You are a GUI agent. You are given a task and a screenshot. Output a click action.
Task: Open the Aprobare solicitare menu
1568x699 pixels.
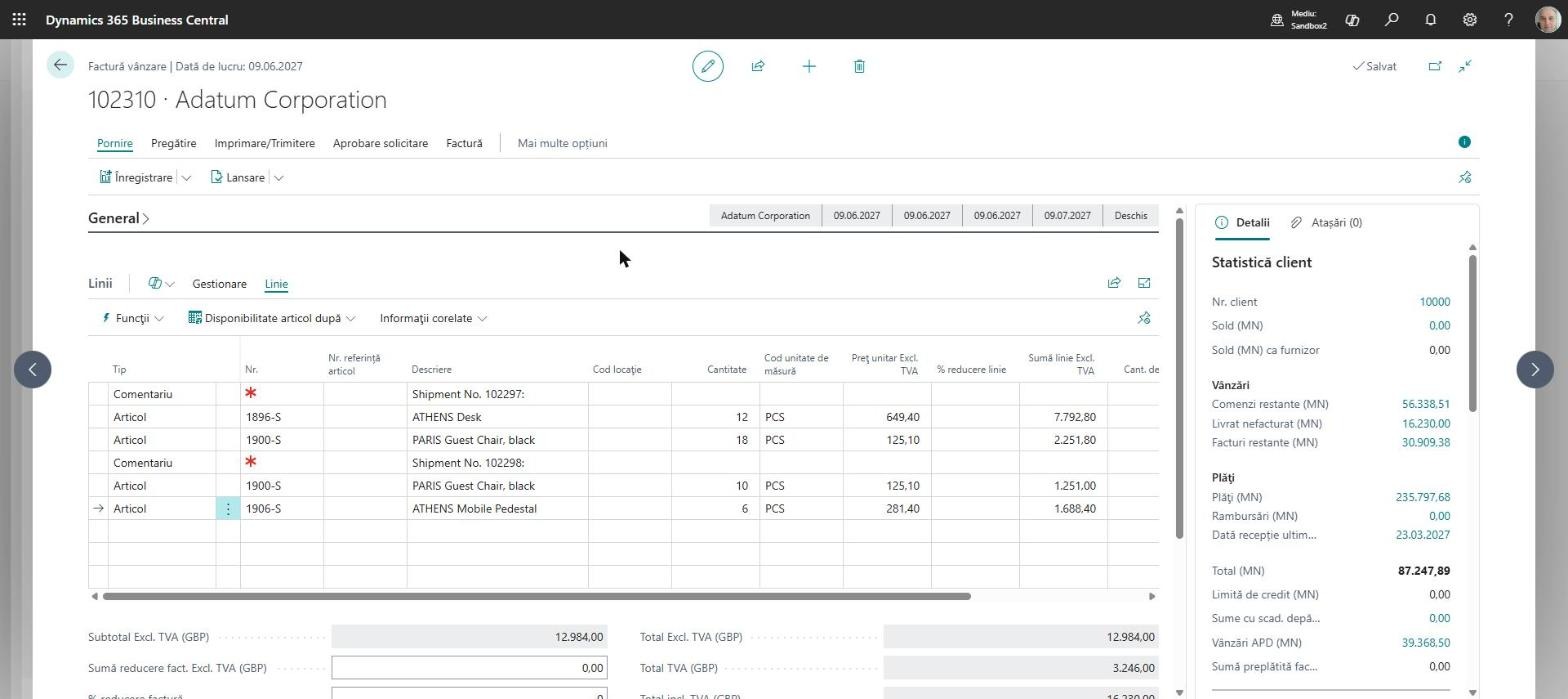380,143
